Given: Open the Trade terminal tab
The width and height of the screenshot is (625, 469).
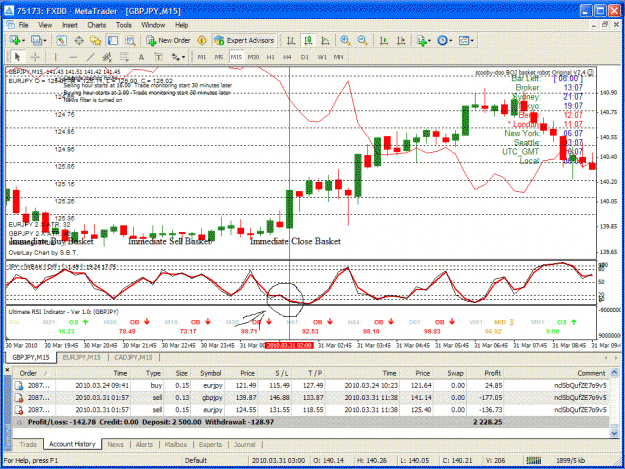Looking at the screenshot, I should pos(28,444).
